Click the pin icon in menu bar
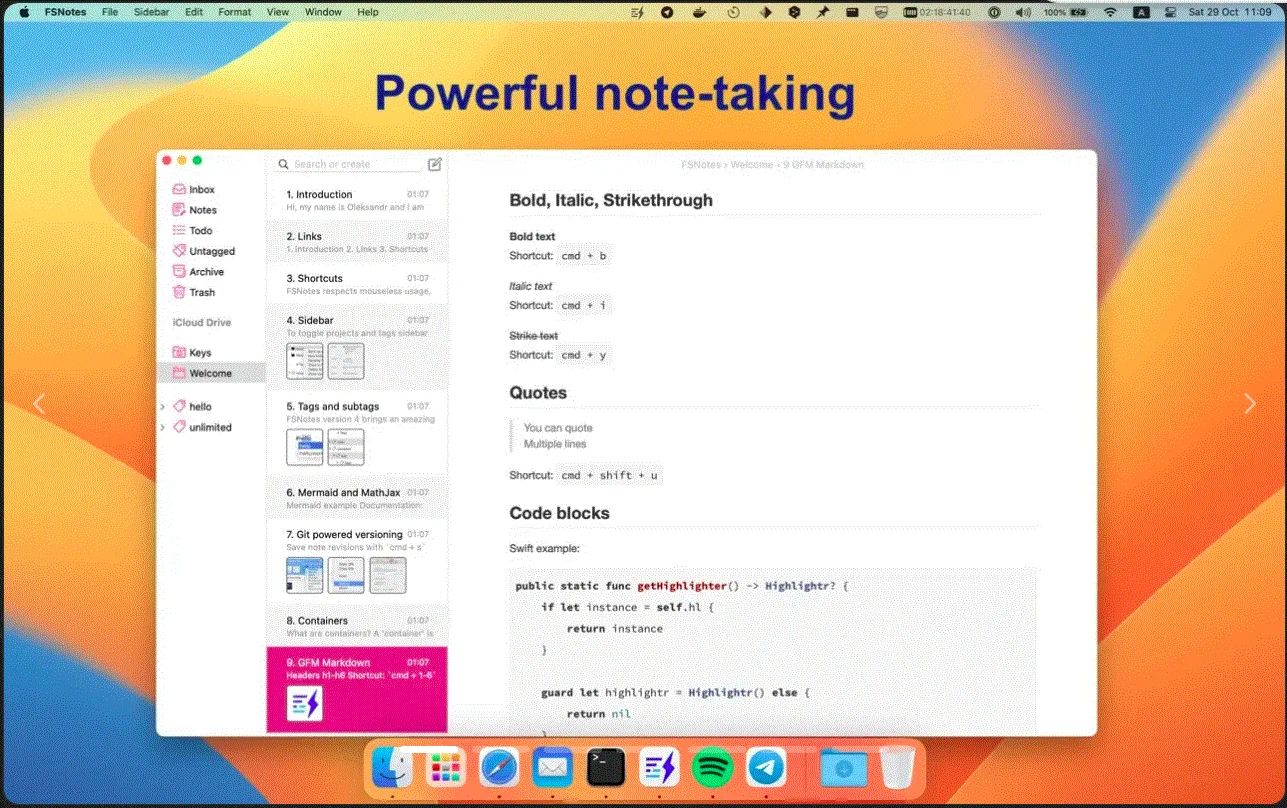 click(x=823, y=12)
